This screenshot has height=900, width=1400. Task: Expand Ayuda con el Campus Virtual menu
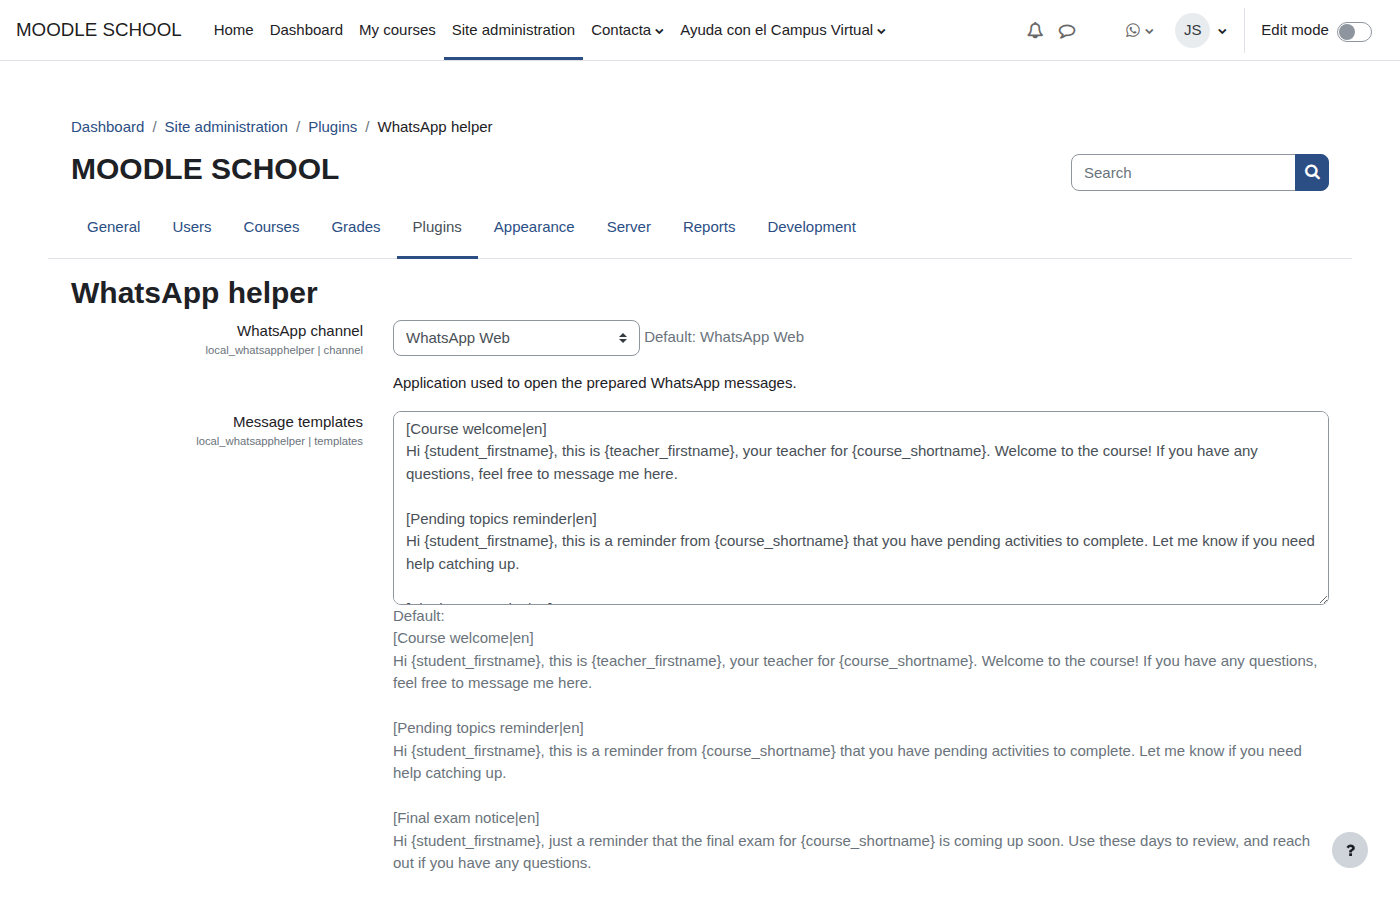click(783, 30)
